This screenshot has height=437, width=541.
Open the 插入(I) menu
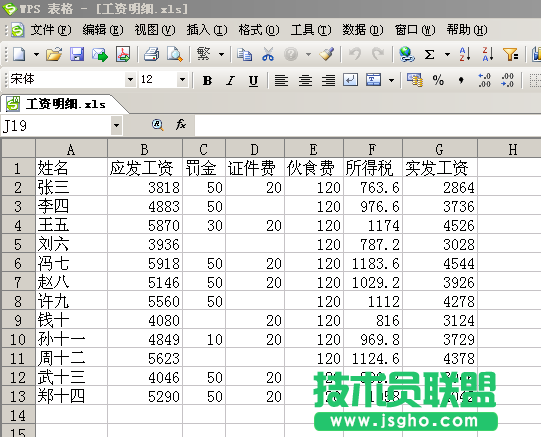click(x=207, y=30)
